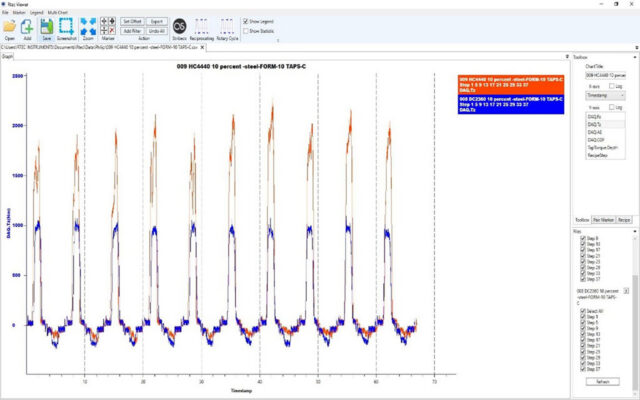Uncheck the Step 37 checkbox under the first file
Viewport: 640px width, 400px height.
(x=583, y=279)
